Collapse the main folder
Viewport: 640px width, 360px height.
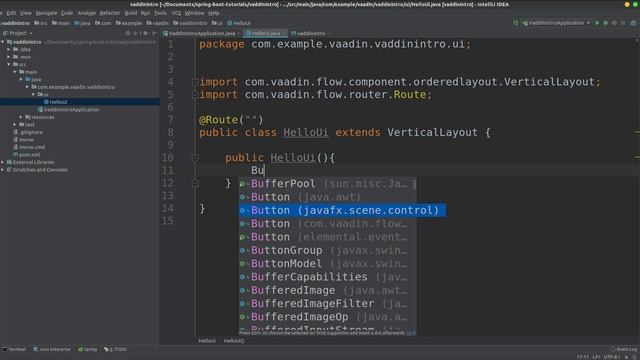(x=15, y=72)
